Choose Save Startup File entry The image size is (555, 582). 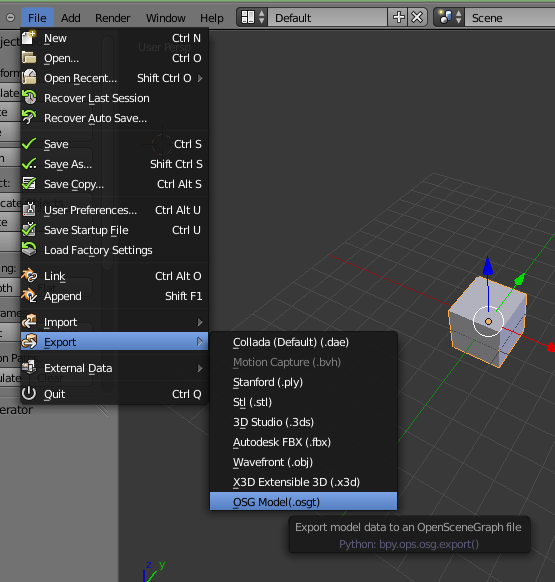[114, 230]
